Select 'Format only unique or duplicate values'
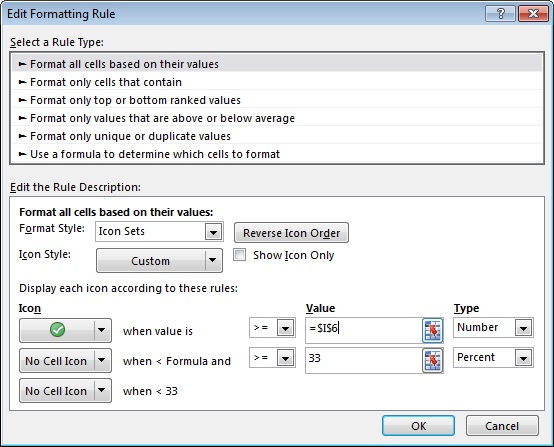Screen dimensions: 554x447 (277, 136)
